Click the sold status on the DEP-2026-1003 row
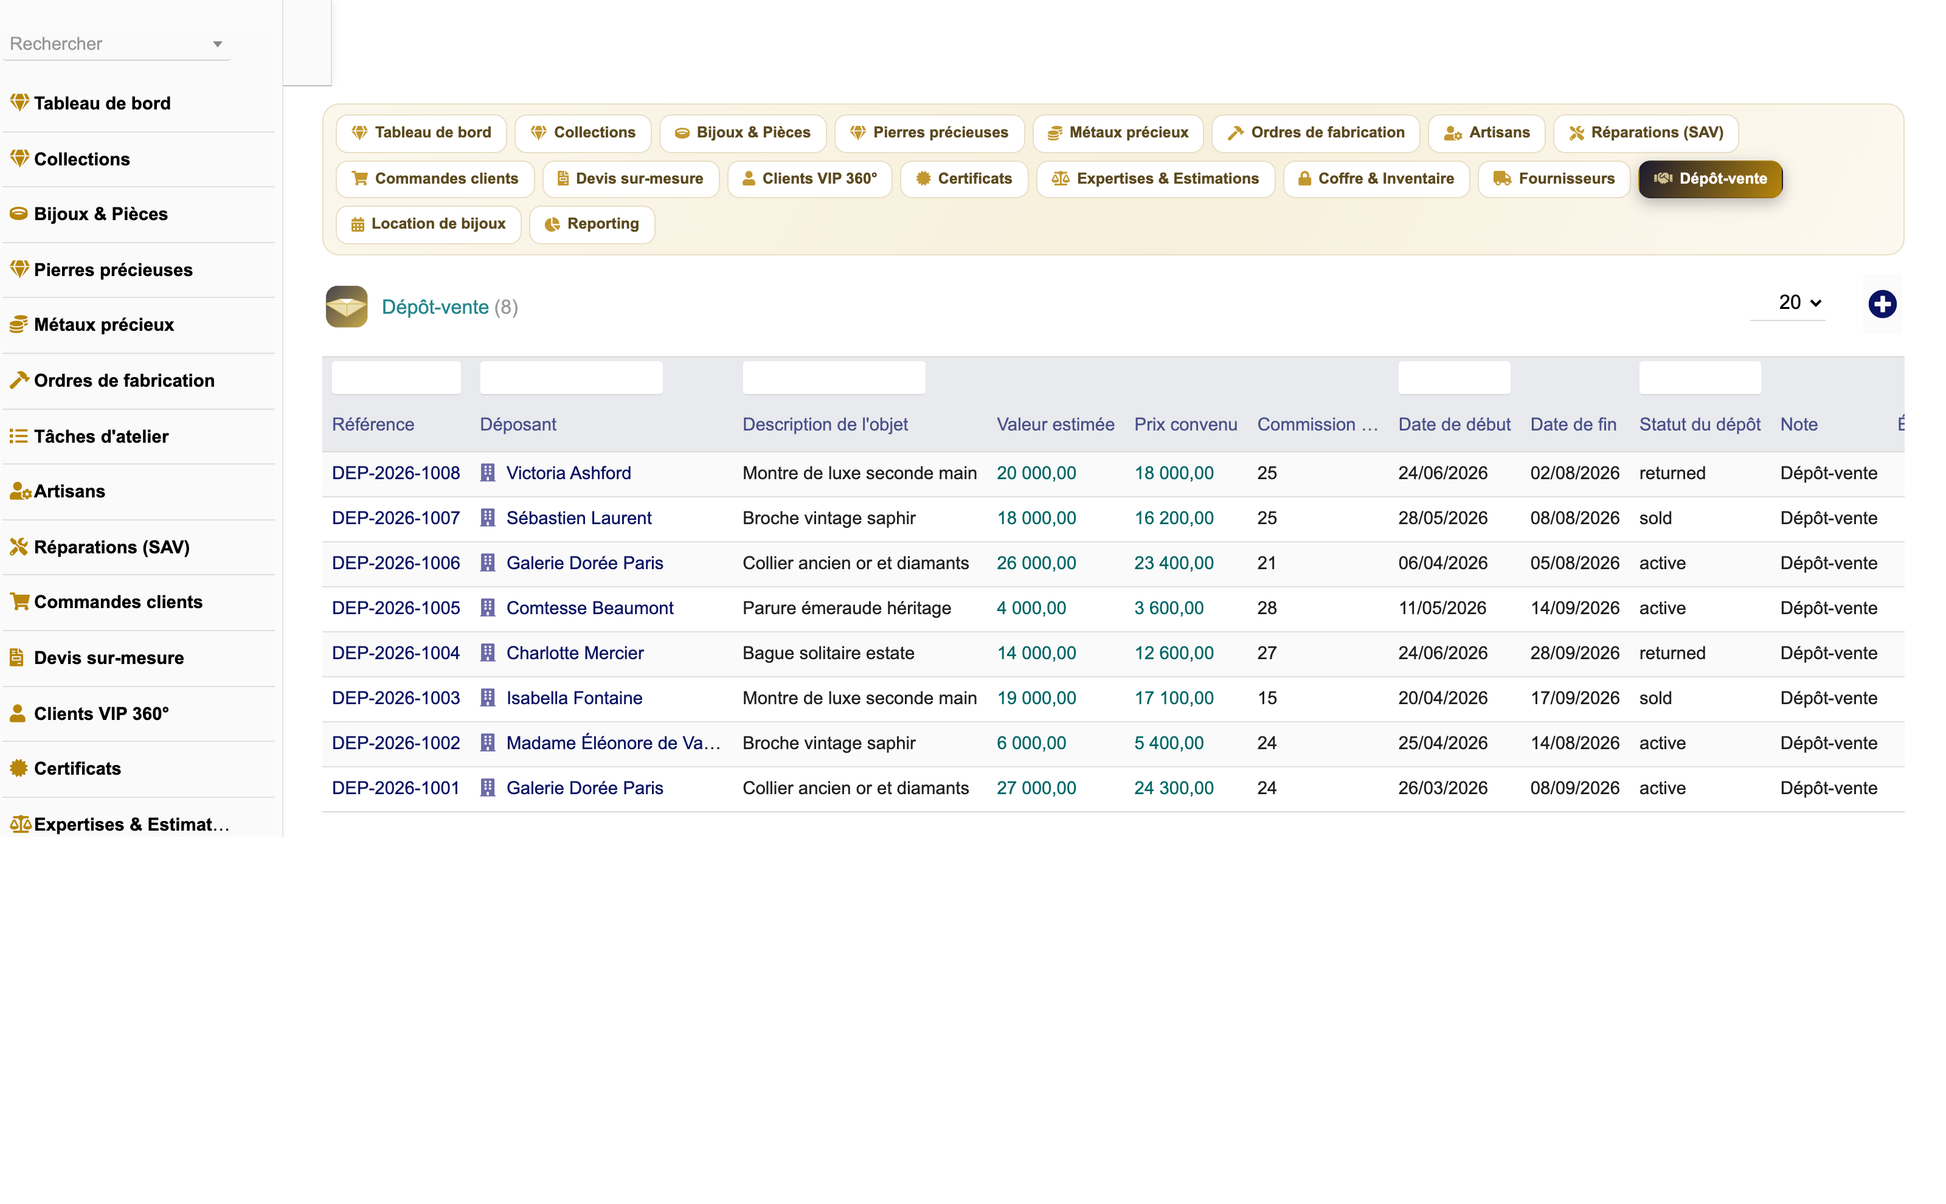 [x=1655, y=698]
